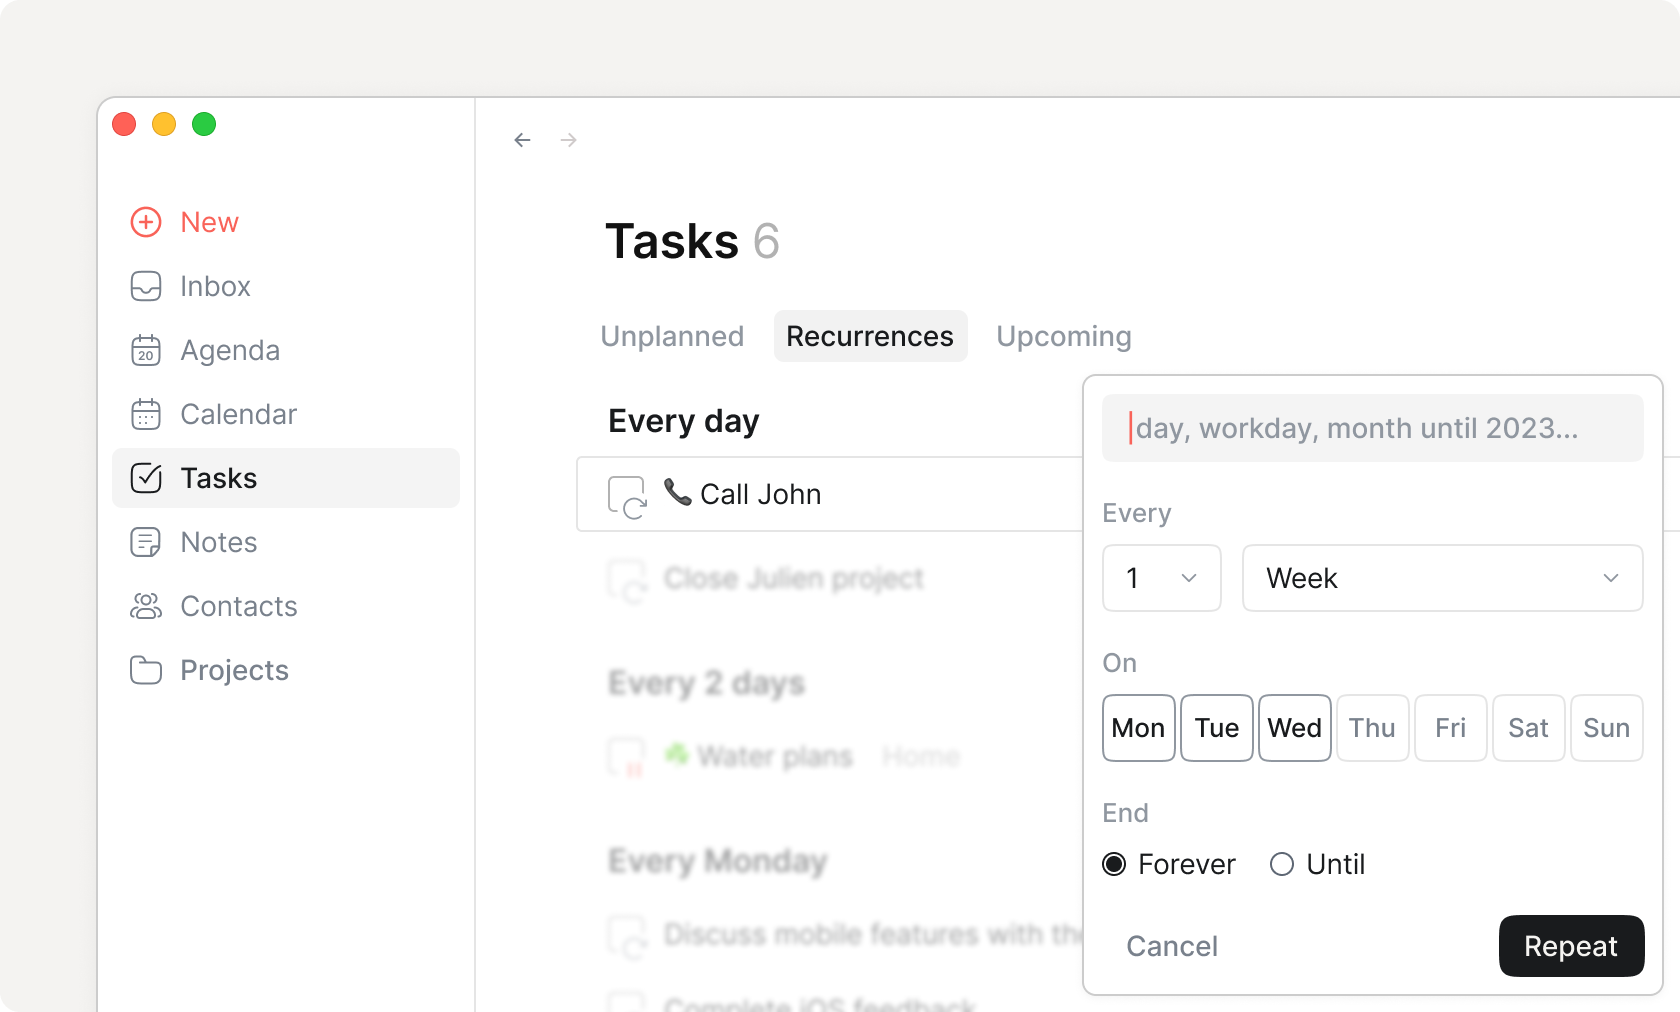The height and width of the screenshot is (1012, 1680).
Task: Click the Projects folder icon
Action: point(145,670)
